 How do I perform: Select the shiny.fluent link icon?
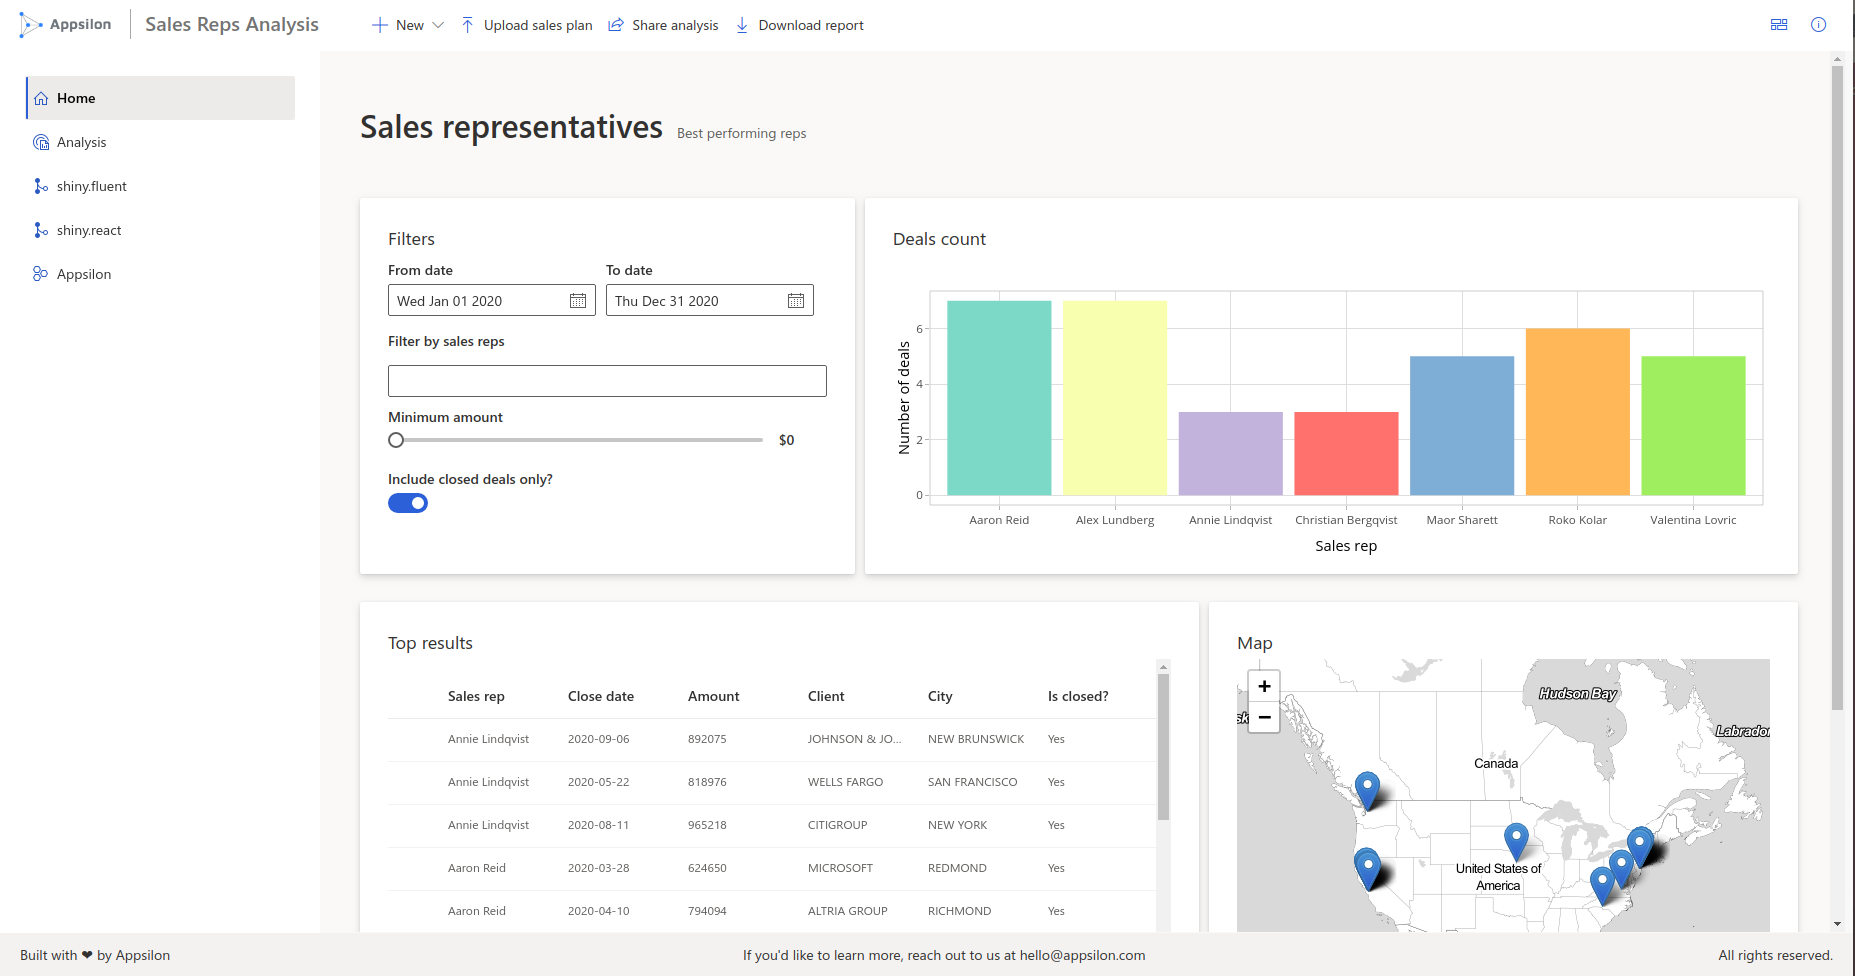(x=41, y=185)
